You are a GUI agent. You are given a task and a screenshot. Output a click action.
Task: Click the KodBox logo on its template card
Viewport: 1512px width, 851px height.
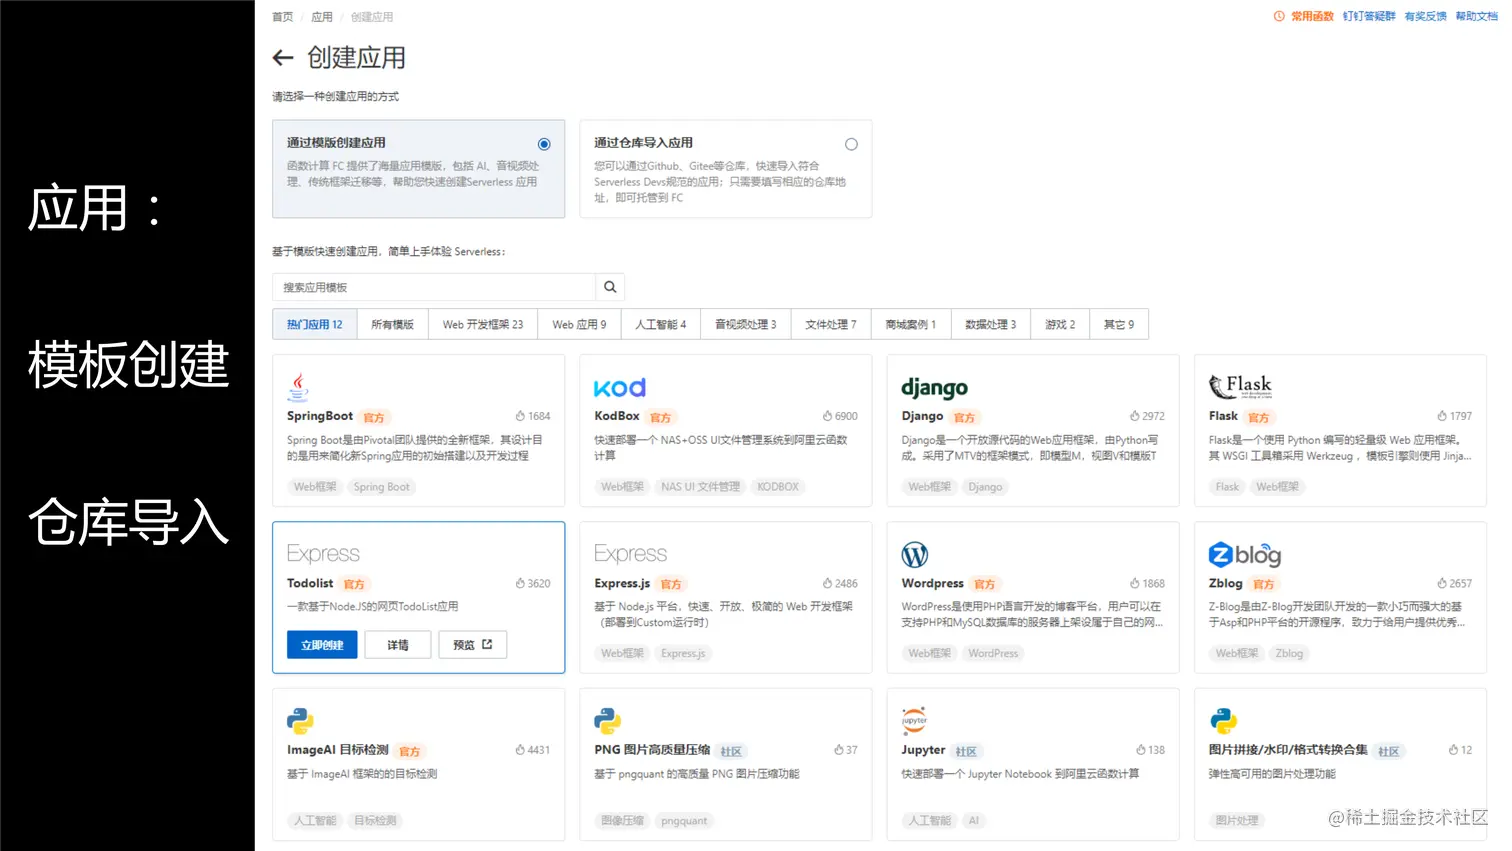[619, 387]
